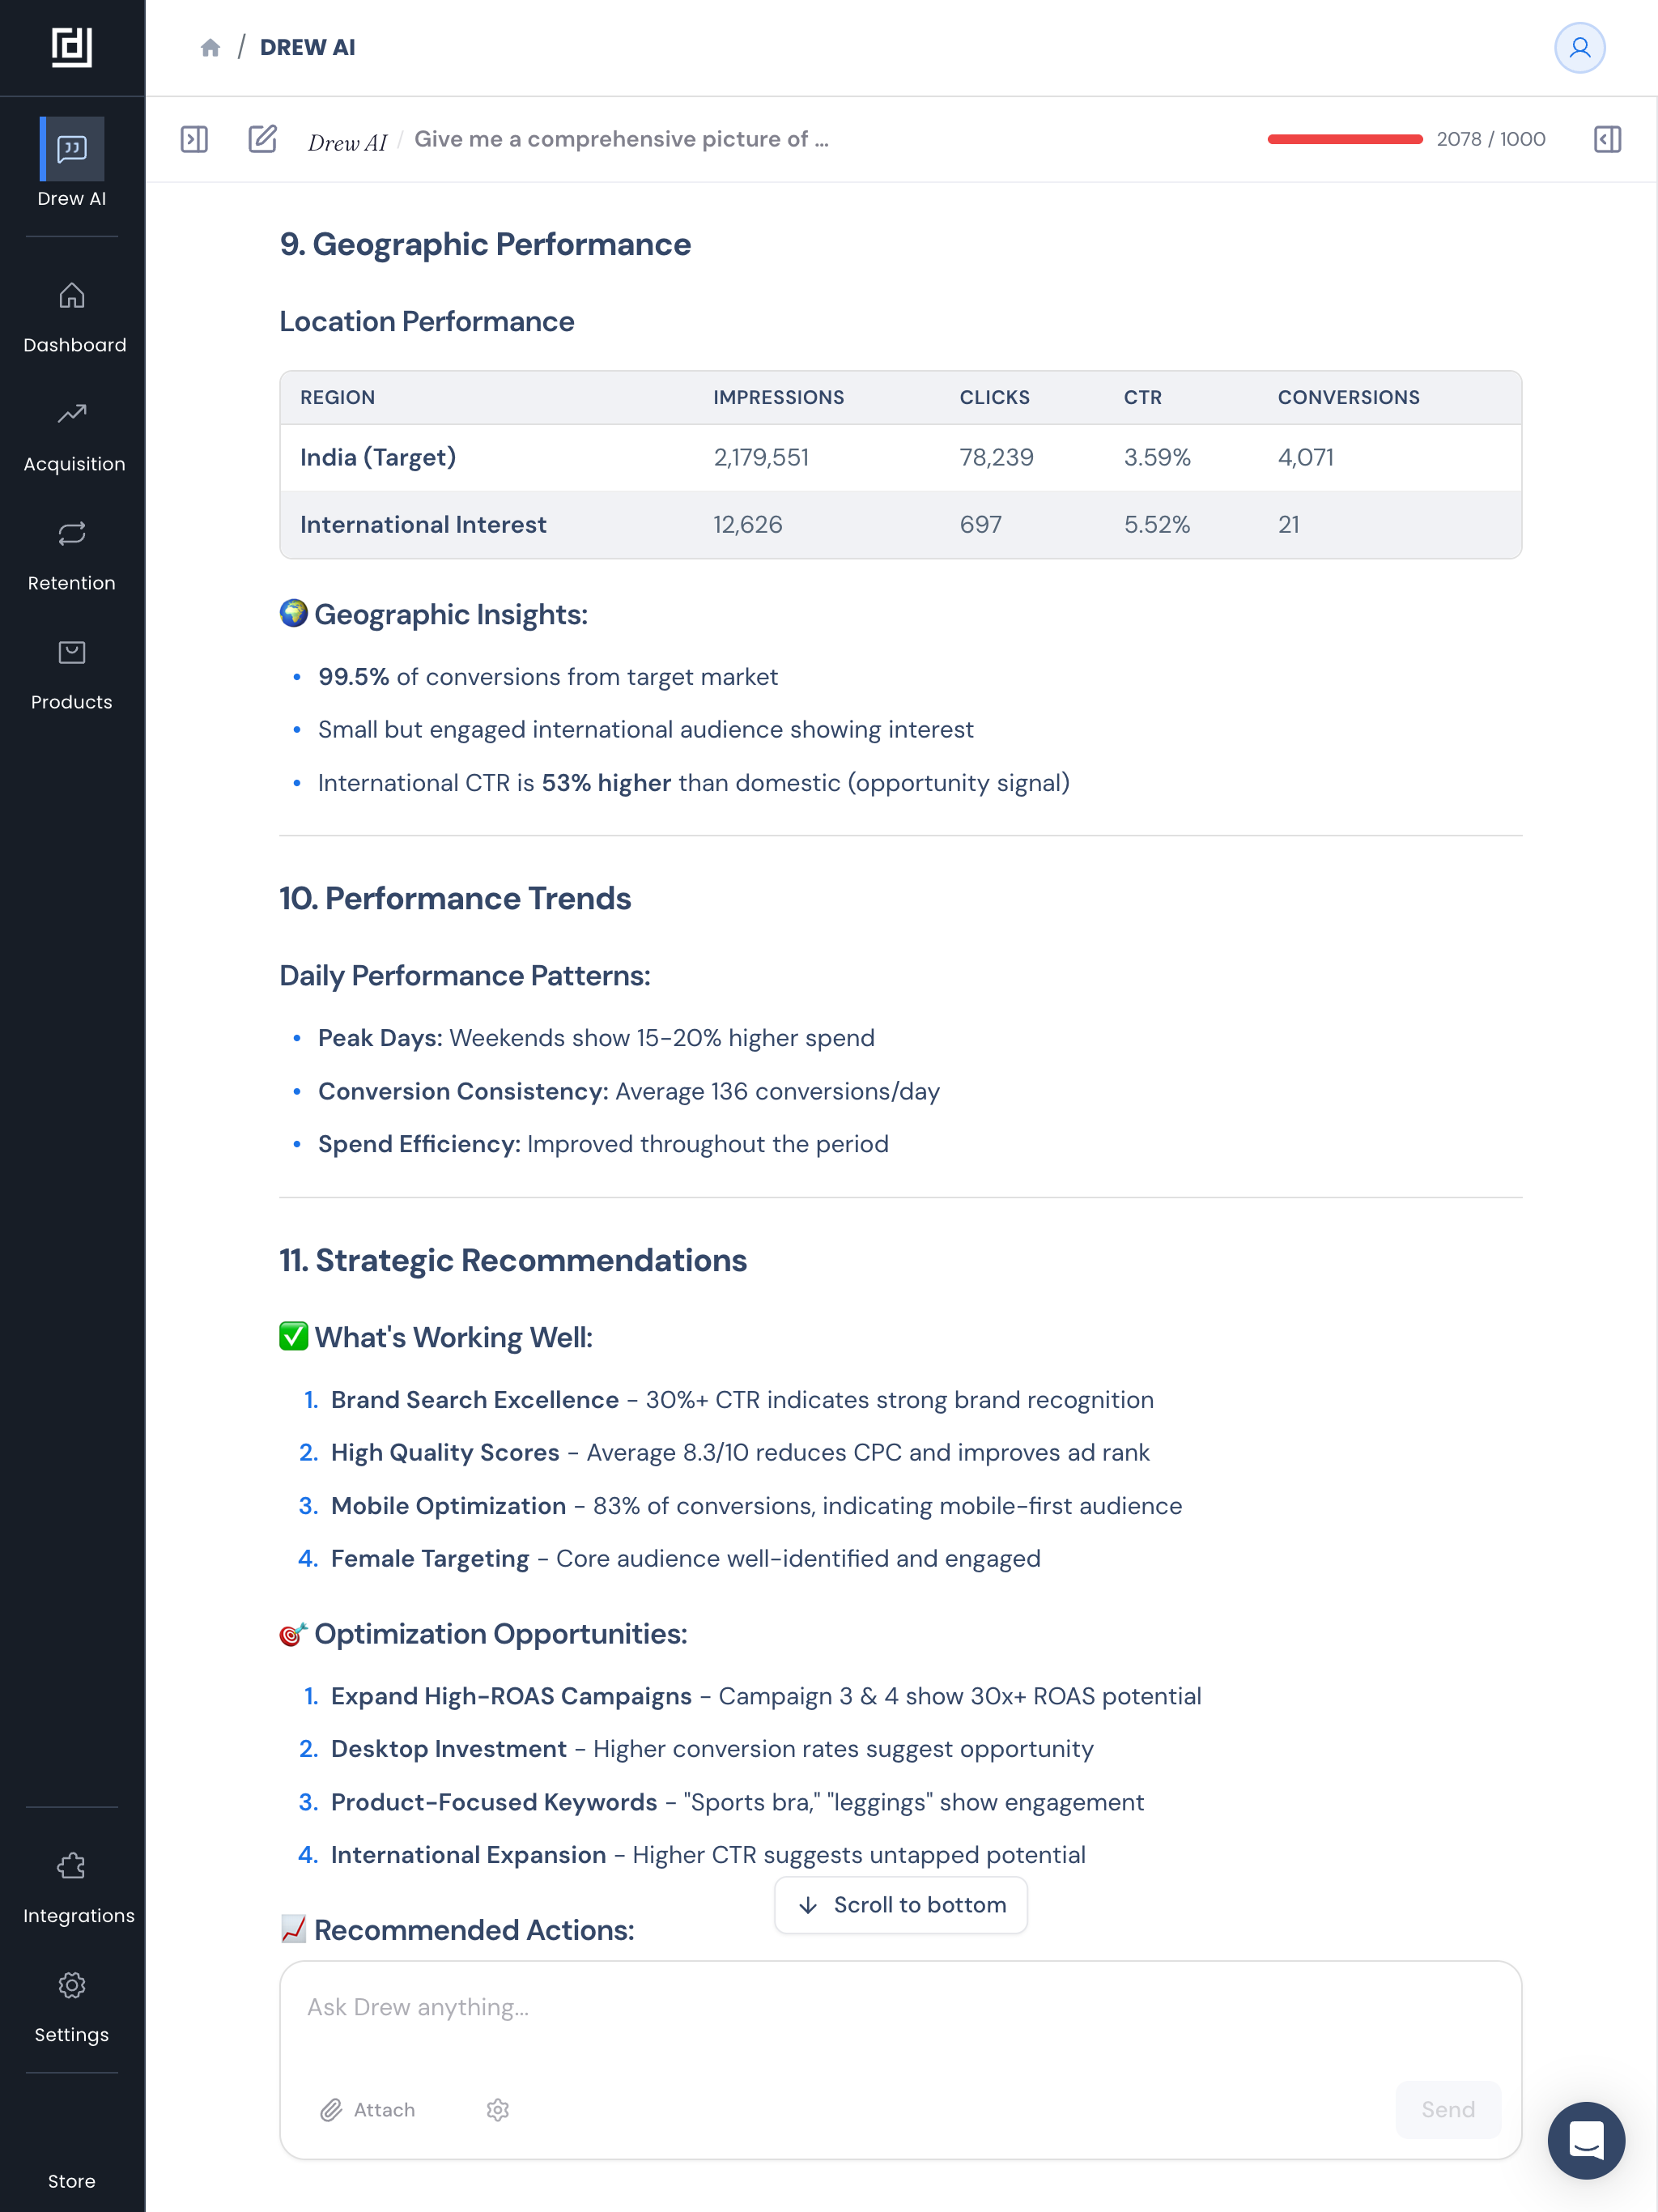Open Integrations from sidebar
This screenshot has height=2212, width=1658.
(72, 1888)
